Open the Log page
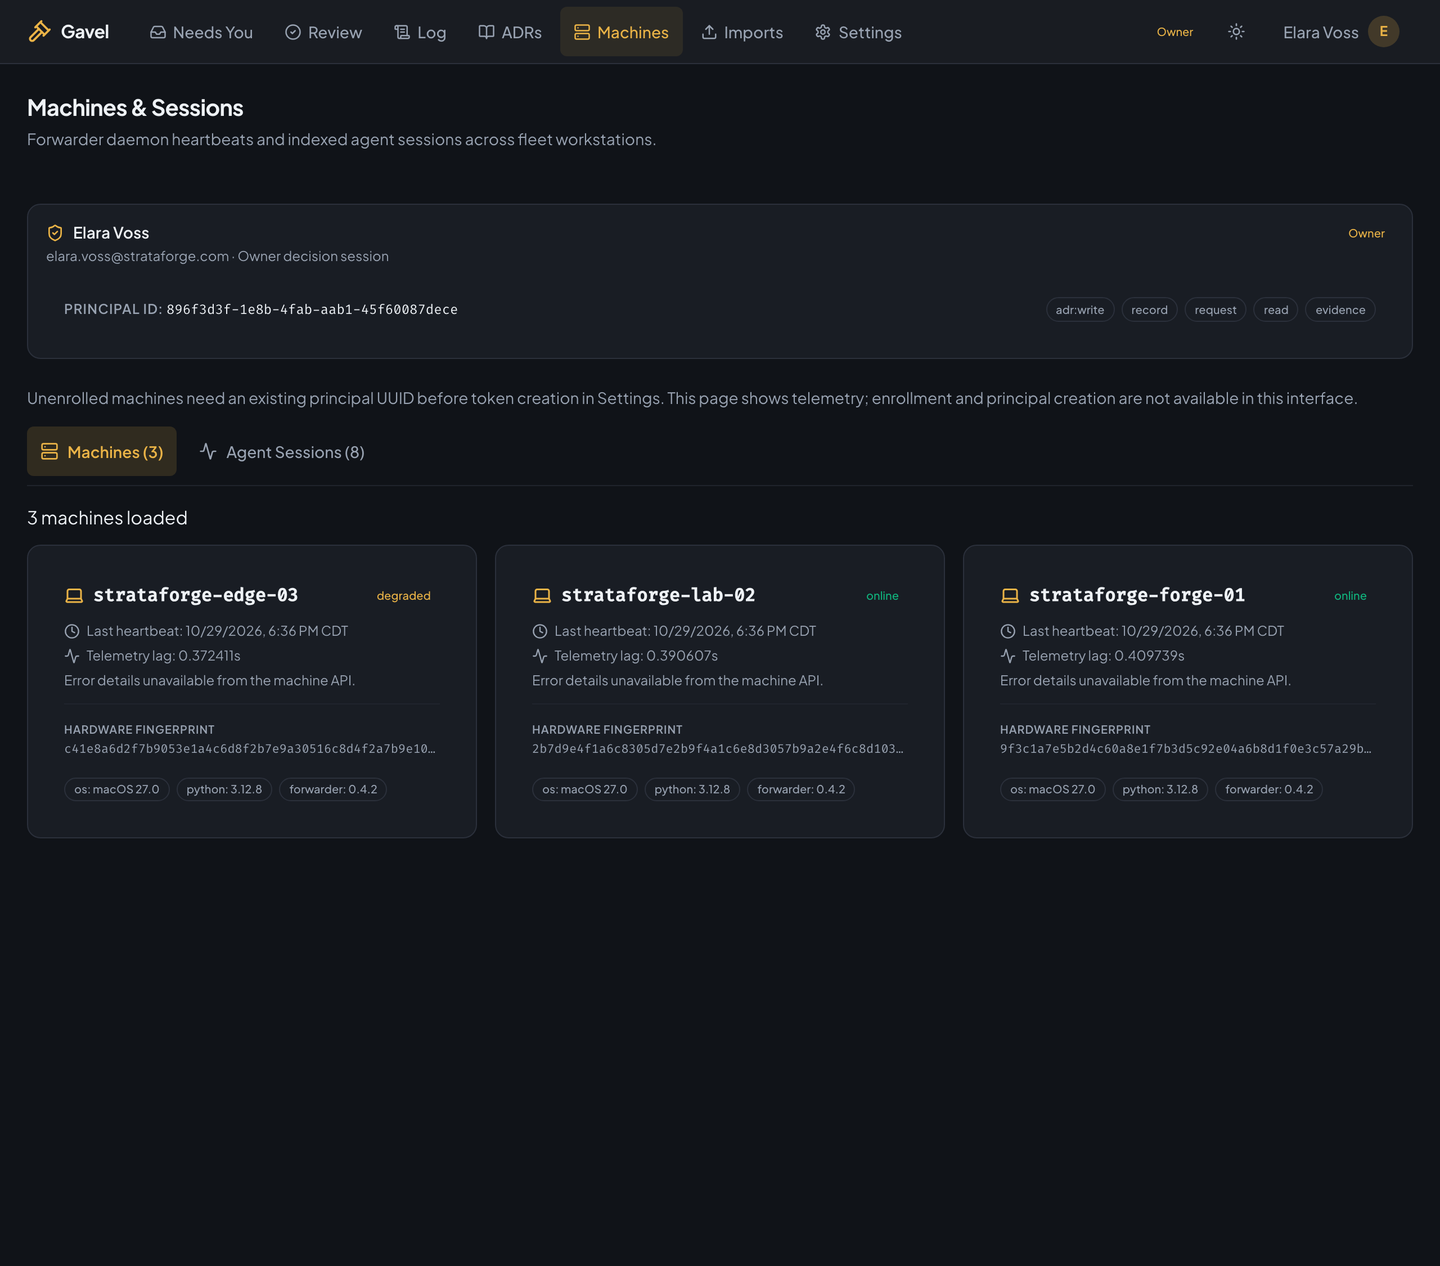Viewport: 1440px width, 1266px height. 420,32
